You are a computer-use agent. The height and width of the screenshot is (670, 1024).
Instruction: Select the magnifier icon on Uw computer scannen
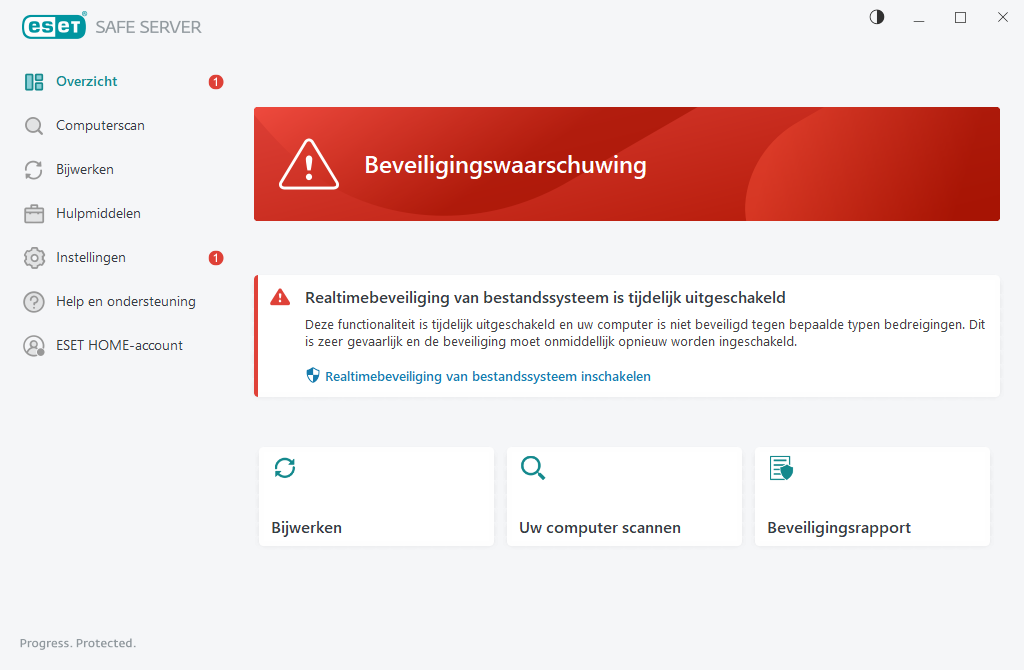pos(533,467)
